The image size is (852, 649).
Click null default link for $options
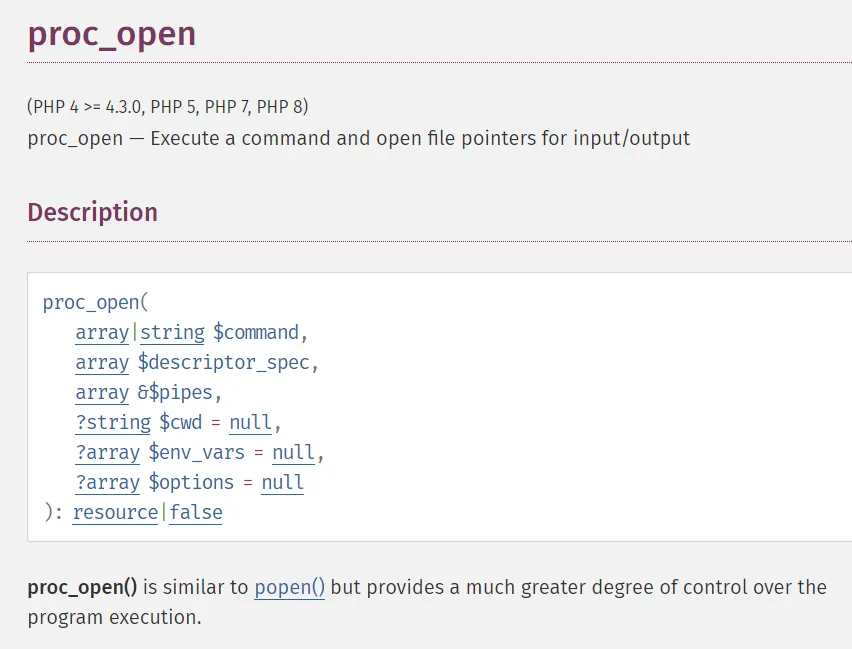tap(283, 482)
